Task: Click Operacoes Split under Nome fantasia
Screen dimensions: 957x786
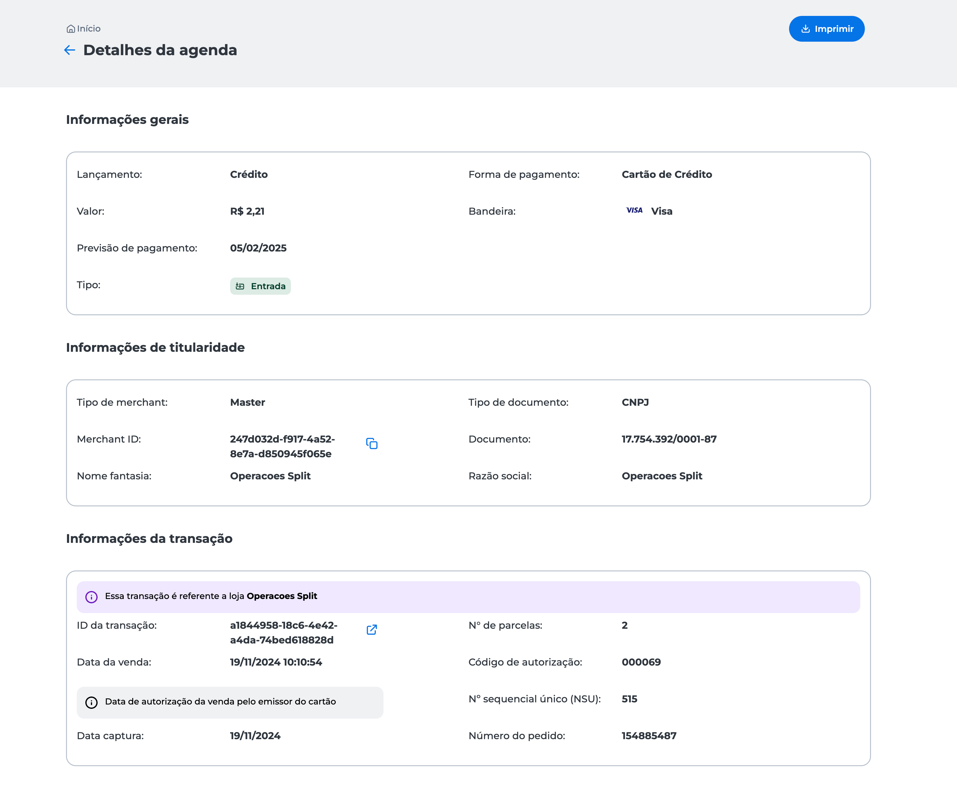Action: pos(270,475)
